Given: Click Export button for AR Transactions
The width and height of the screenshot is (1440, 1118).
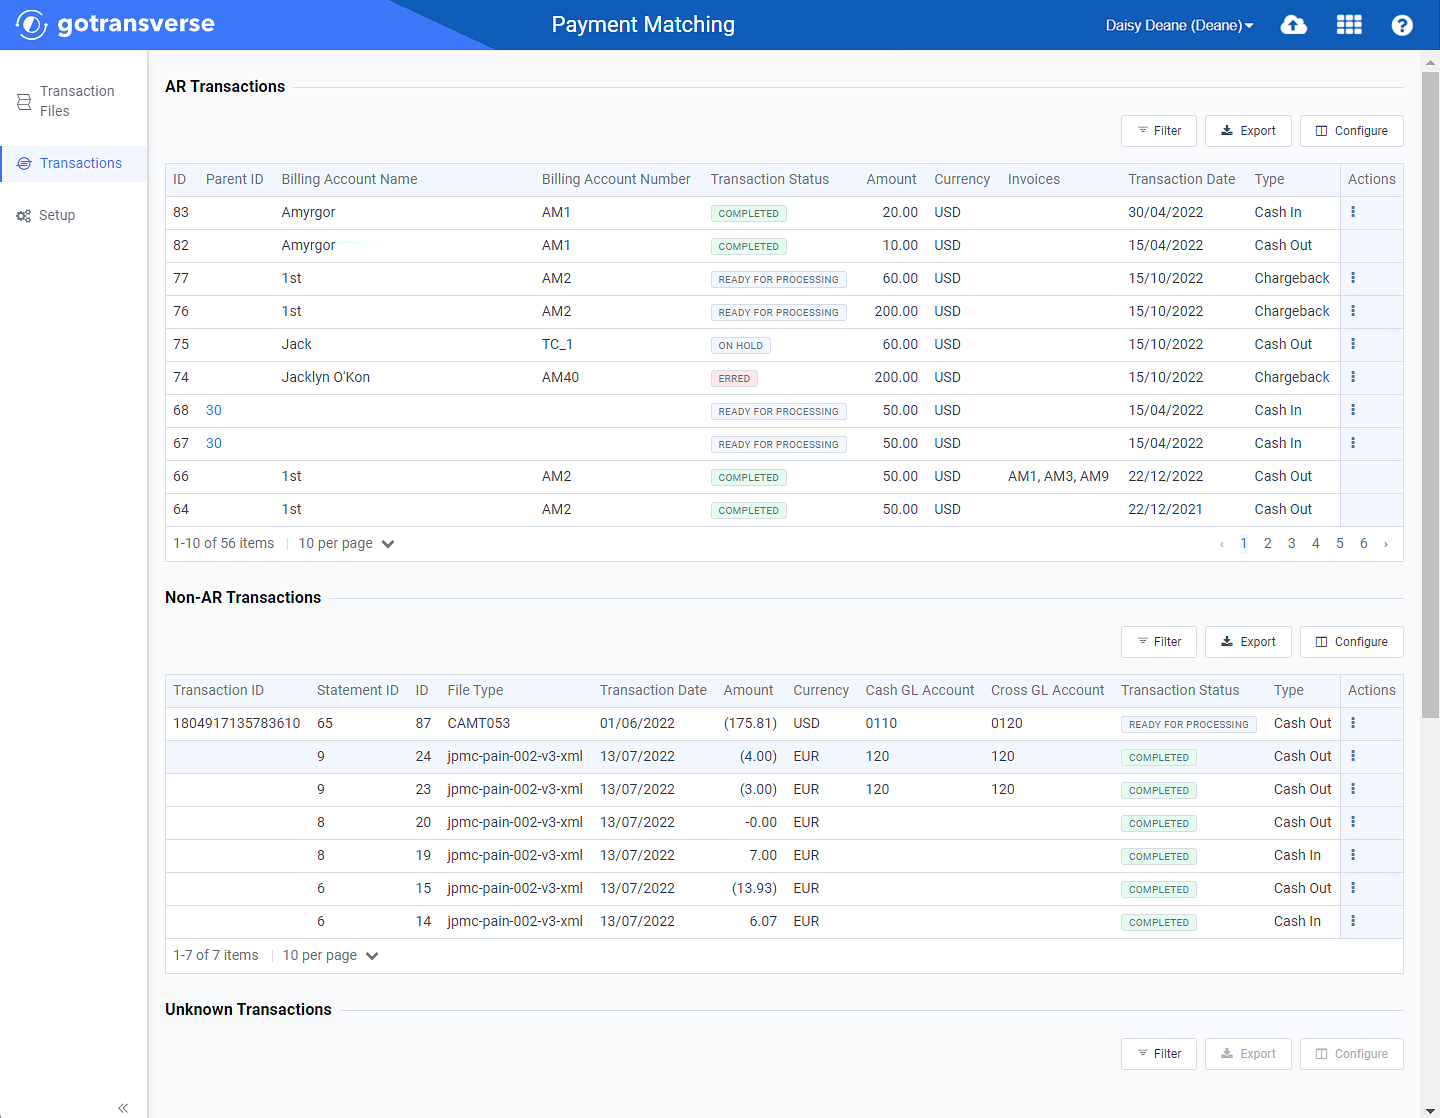Looking at the screenshot, I should click(1248, 131).
